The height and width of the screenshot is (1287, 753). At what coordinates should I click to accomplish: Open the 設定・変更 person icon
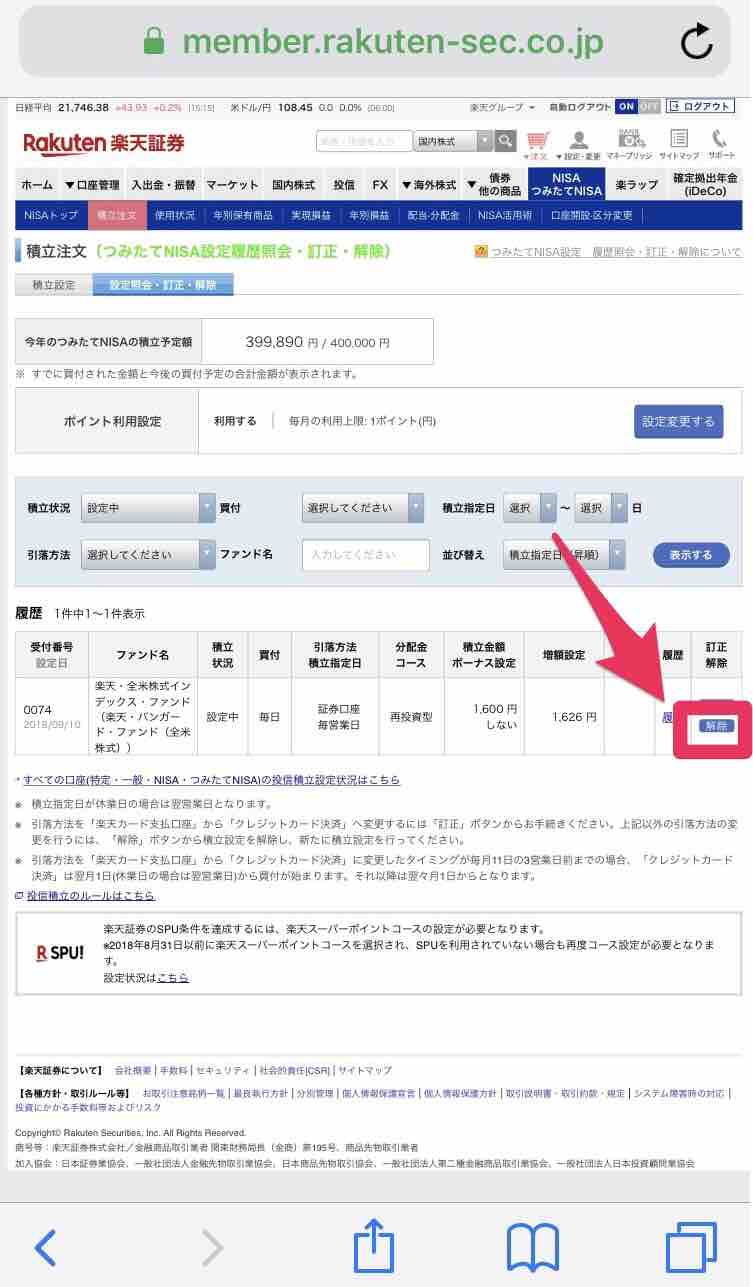[x=578, y=144]
